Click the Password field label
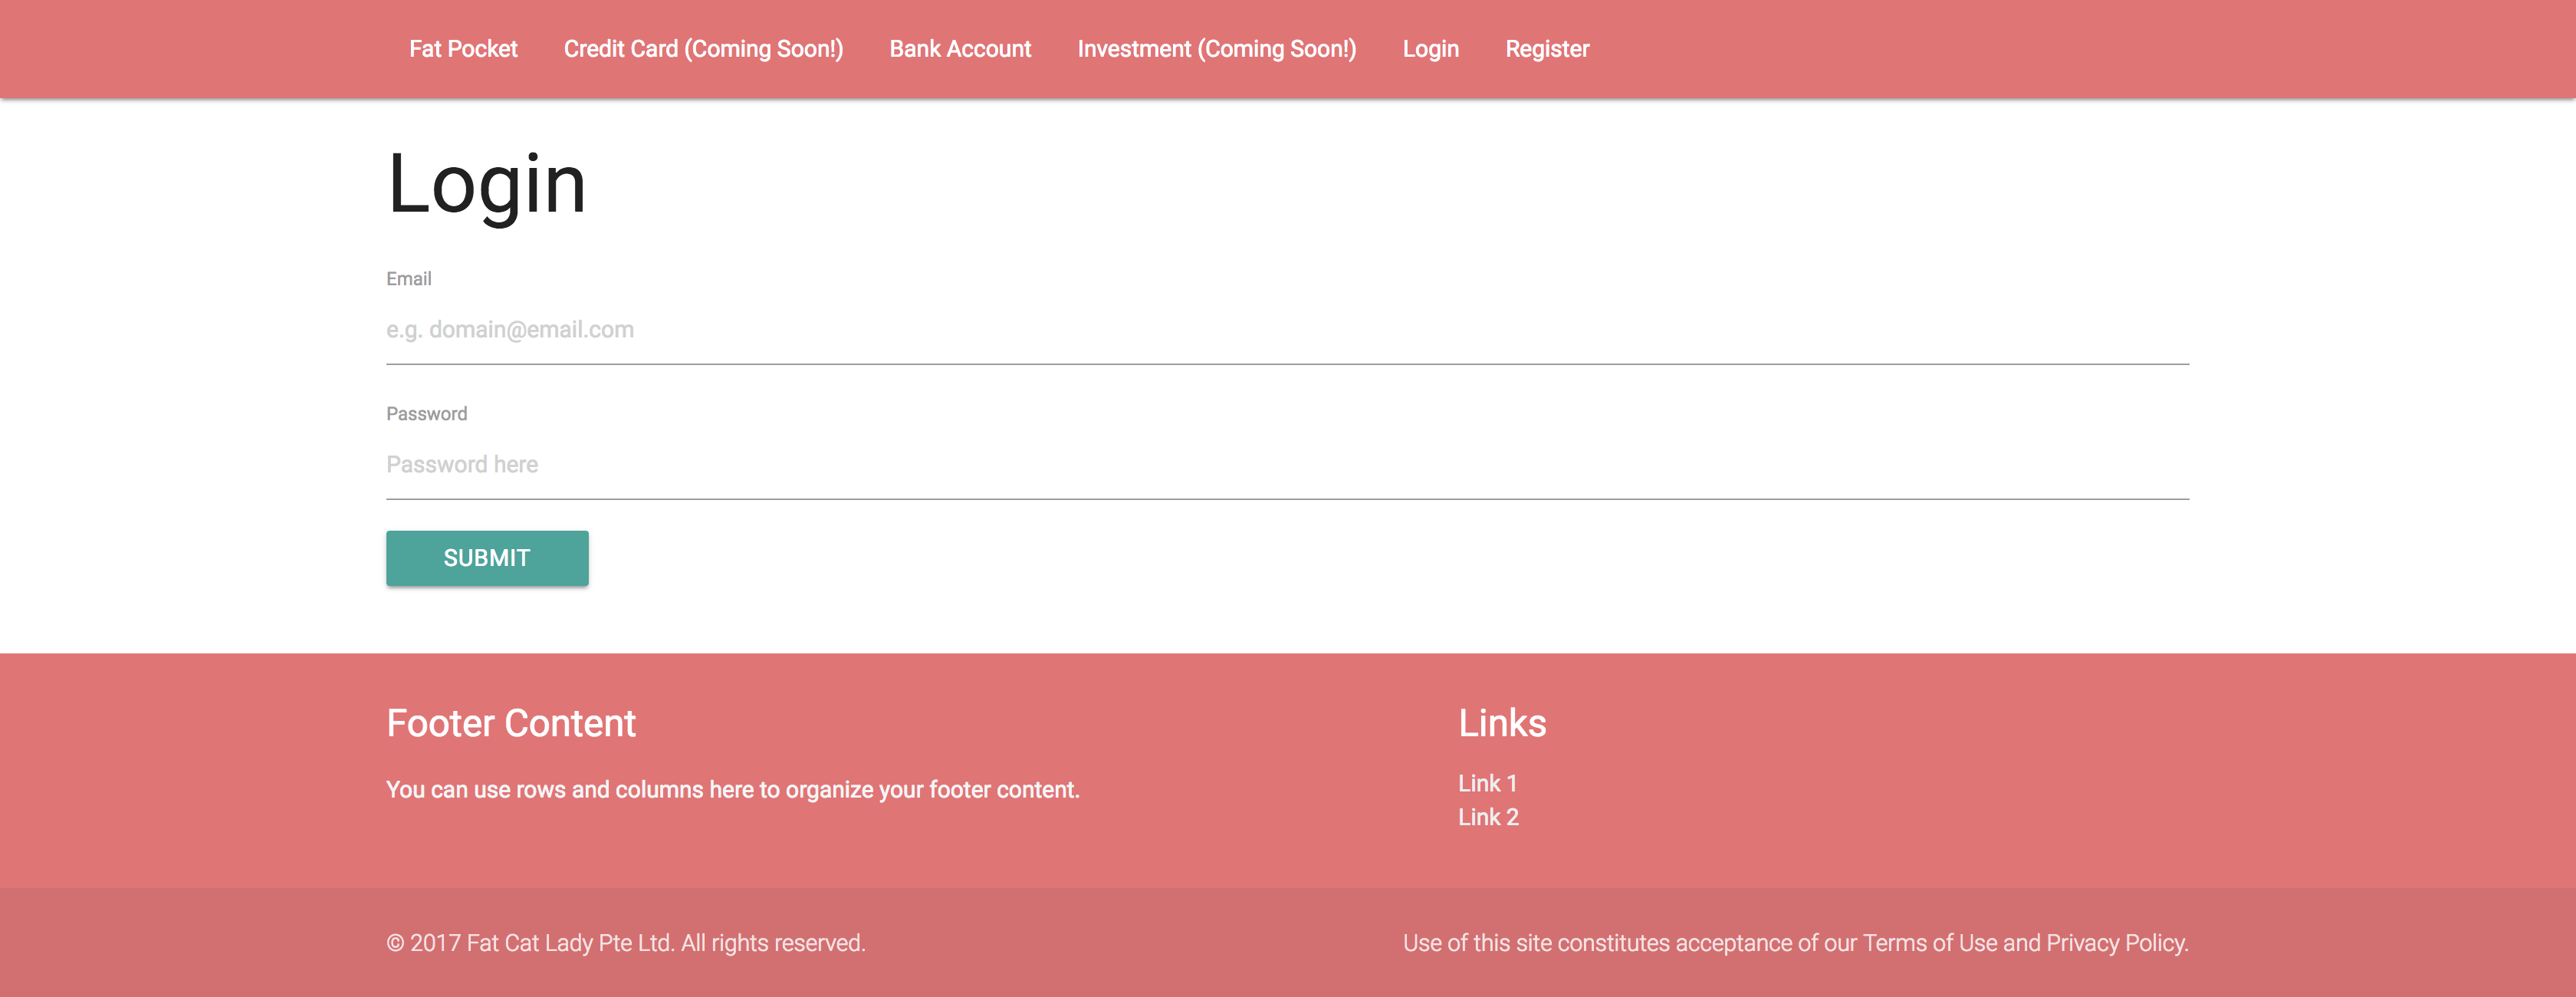This screenshot has width=2576, height=997. coord(426,414)
